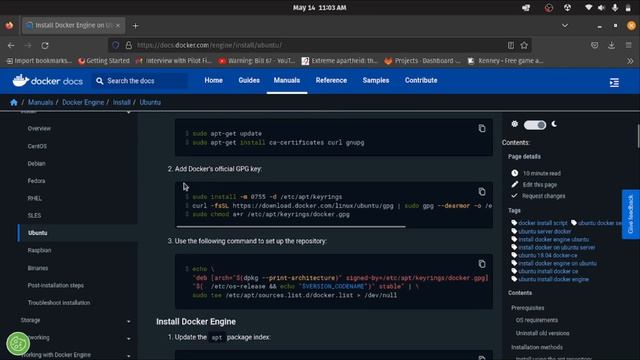This screenshot has height=360, width=640.
Task: Open the SLES sidebar item
Action: point(34,216)
